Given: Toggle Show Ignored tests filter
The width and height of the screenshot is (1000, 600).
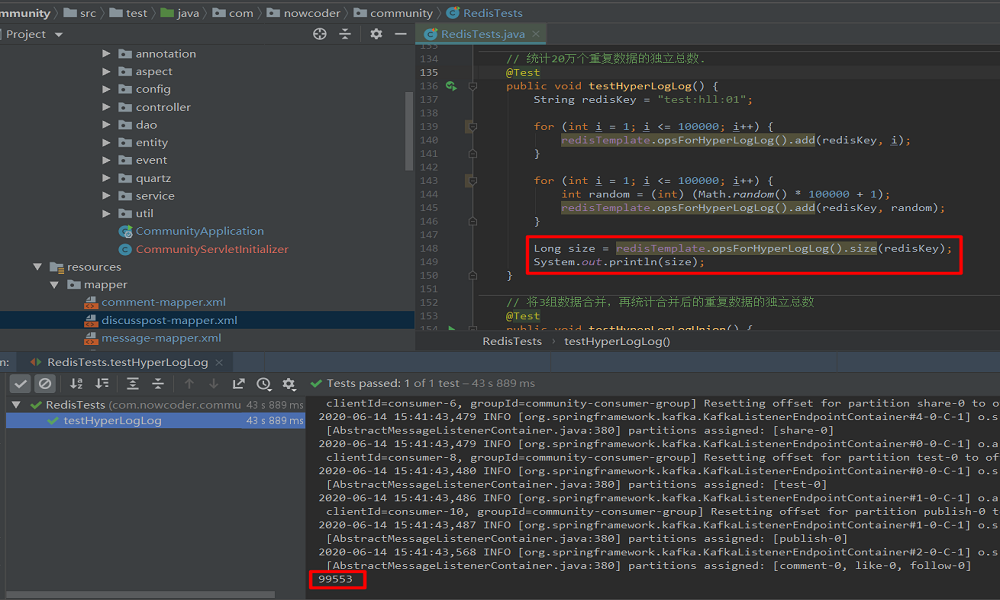Looking at the screenshot, I should (45, 383).
